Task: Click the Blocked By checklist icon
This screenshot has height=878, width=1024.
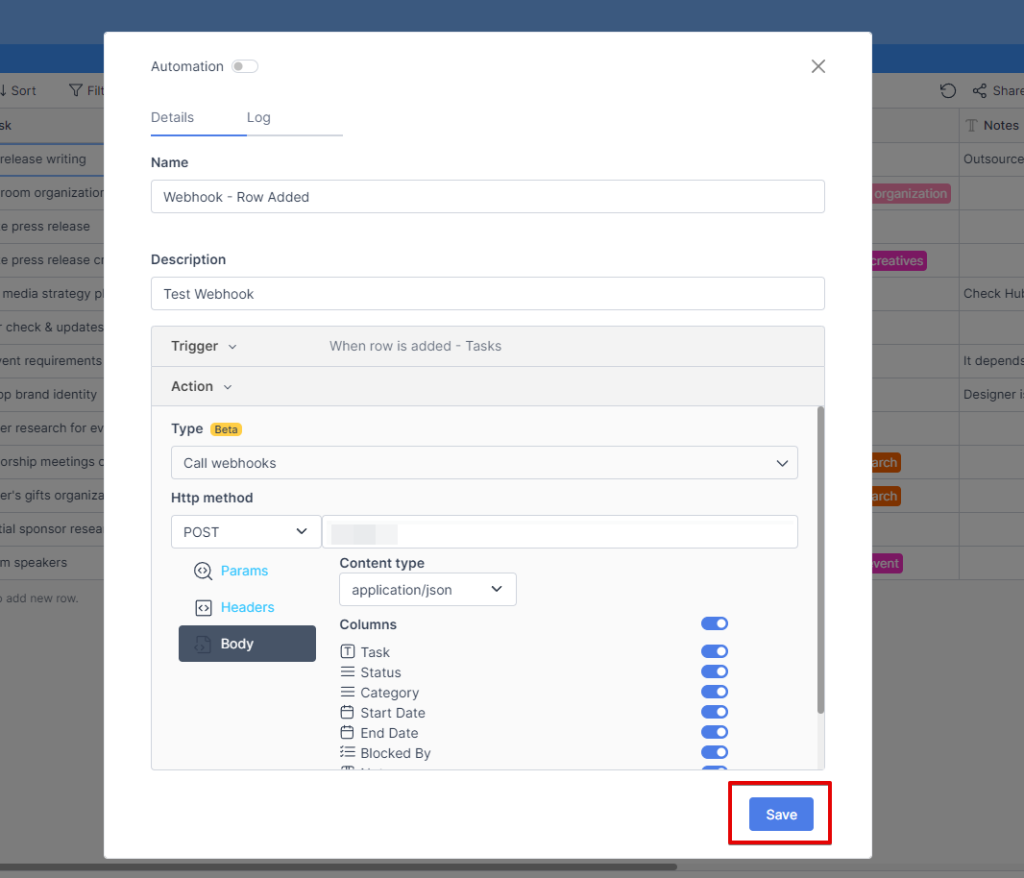Action: [348, 753]
